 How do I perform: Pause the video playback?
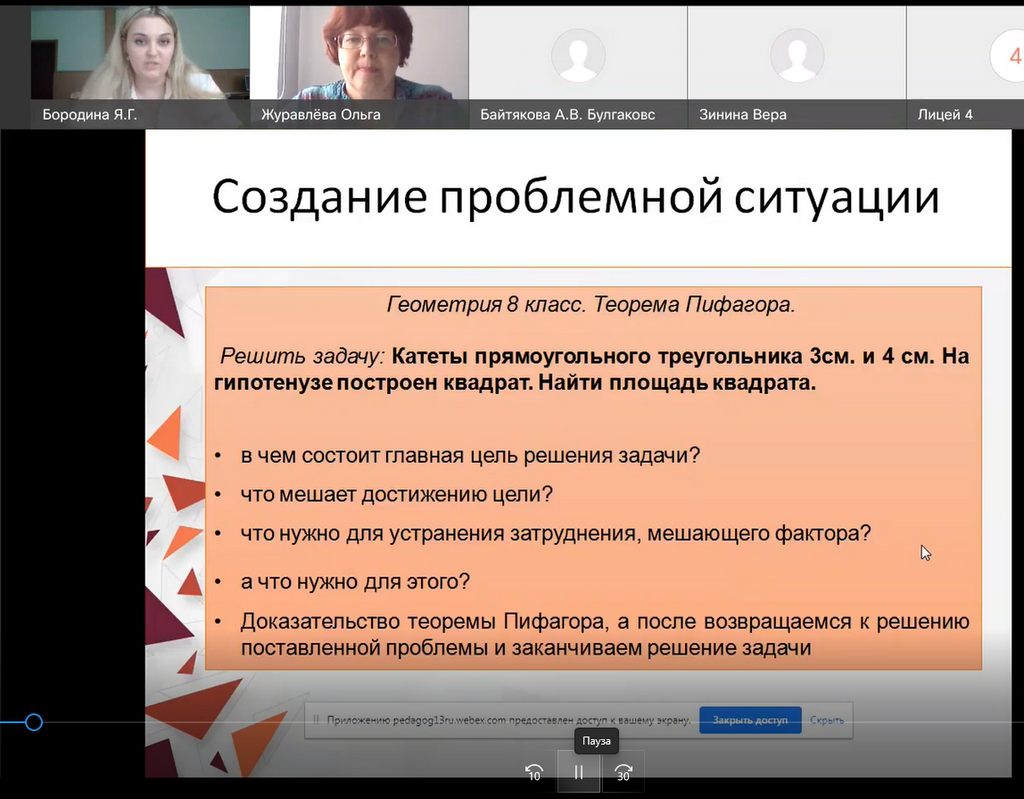pos(578,772)
